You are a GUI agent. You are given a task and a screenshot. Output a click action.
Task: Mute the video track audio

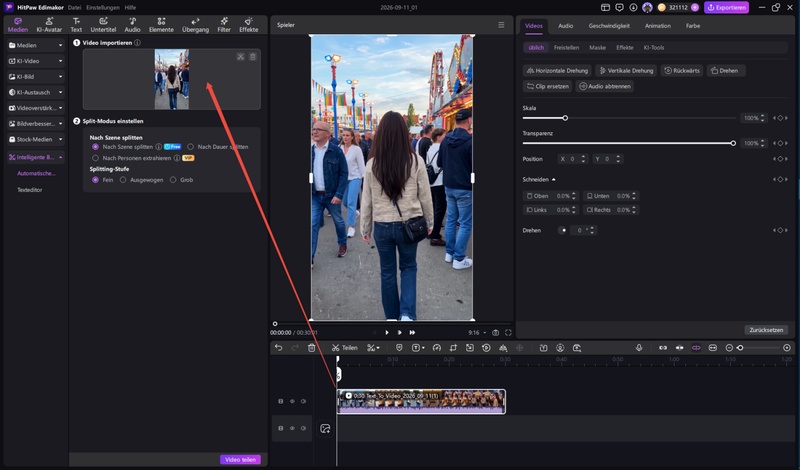(304, 401)
